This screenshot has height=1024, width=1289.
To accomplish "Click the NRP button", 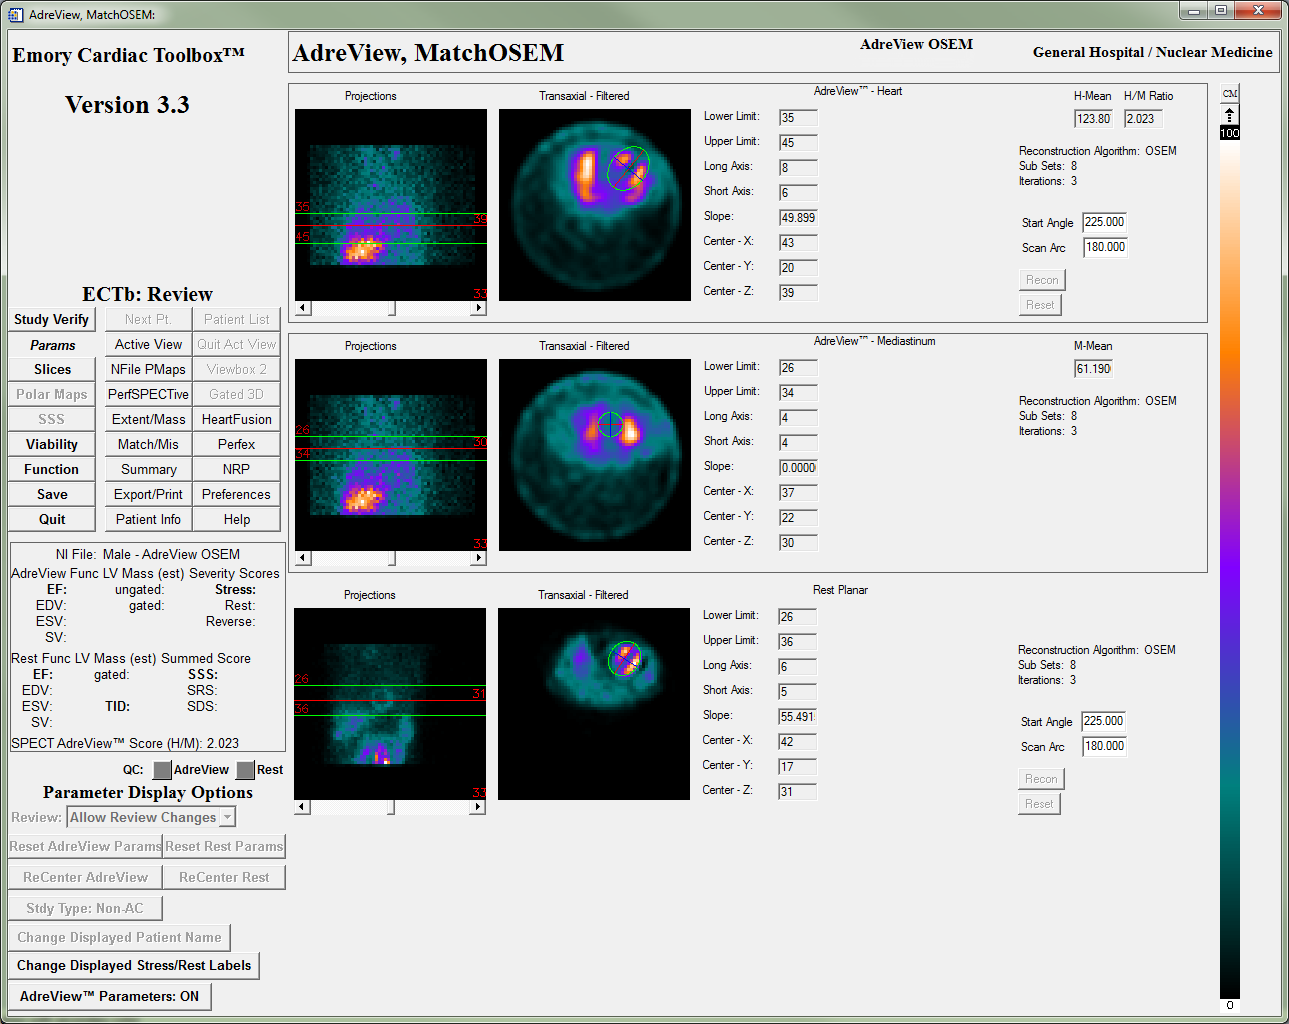I will [x=236, y=469].
